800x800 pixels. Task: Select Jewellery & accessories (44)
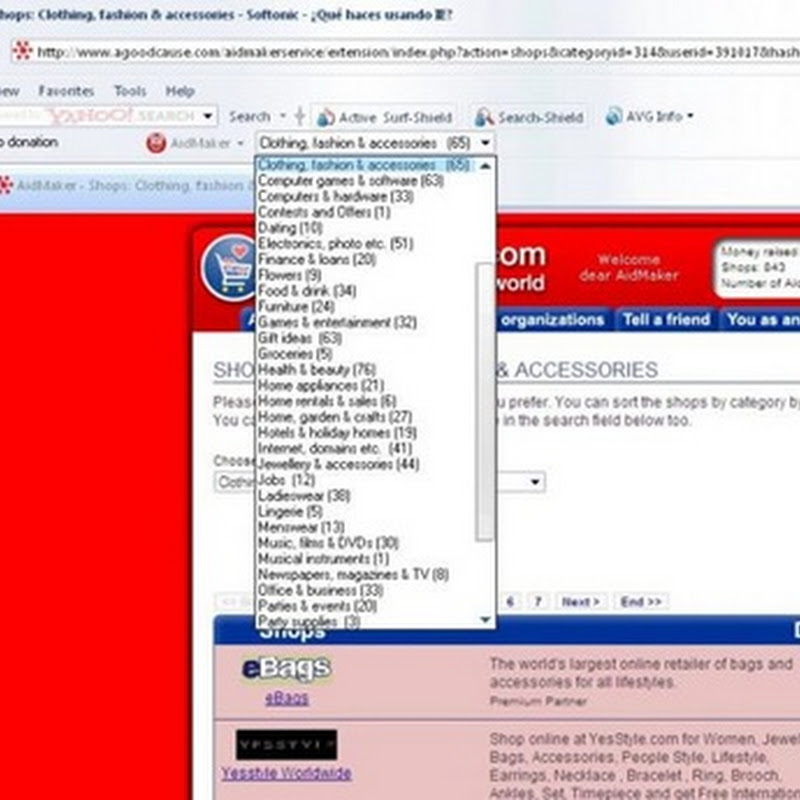click(x=339, y=465)
